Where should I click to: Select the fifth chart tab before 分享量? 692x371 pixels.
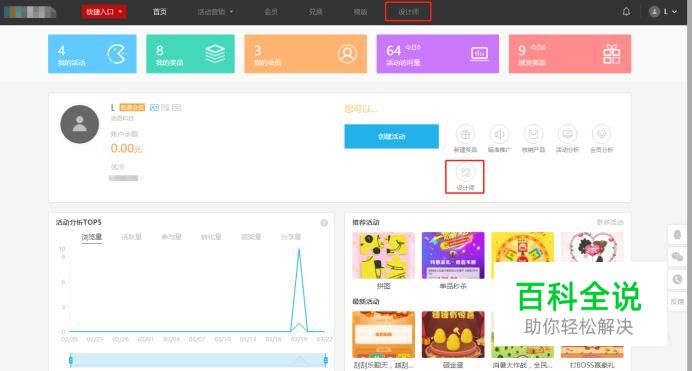tap(251, 237)
